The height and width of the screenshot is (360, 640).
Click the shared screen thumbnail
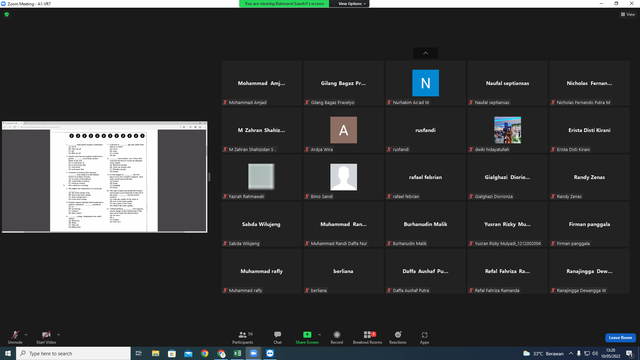[104, 177]
